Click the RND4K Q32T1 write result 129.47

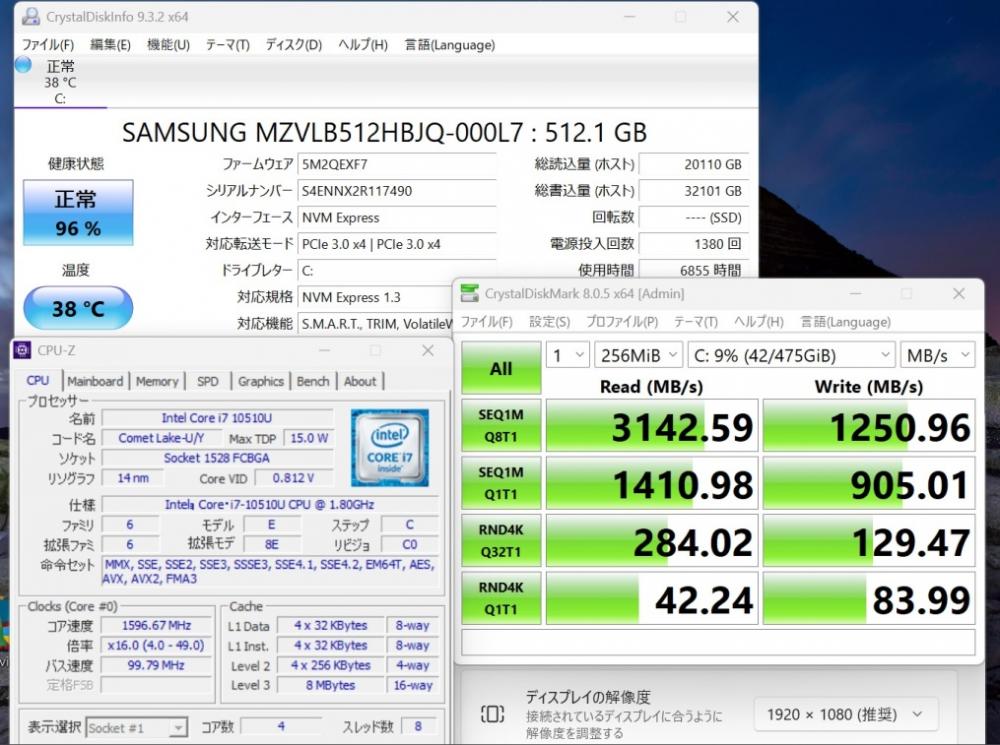(x=869, y=540)
